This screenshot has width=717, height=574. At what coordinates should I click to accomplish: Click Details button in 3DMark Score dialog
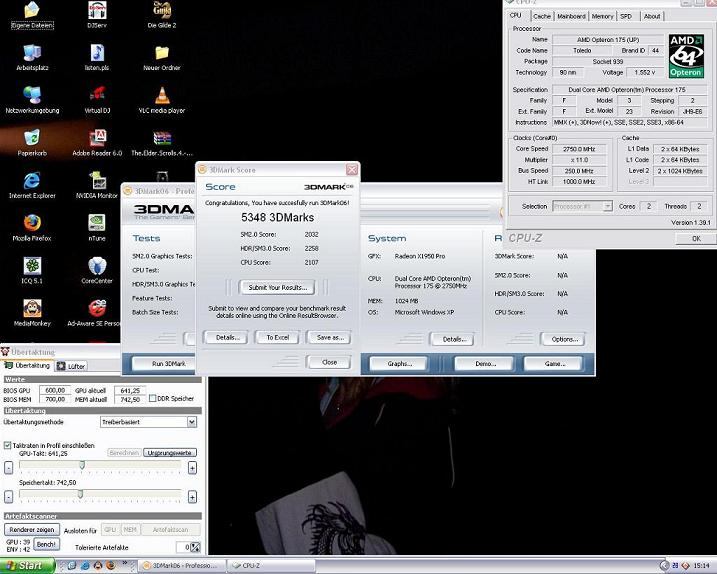226,338
